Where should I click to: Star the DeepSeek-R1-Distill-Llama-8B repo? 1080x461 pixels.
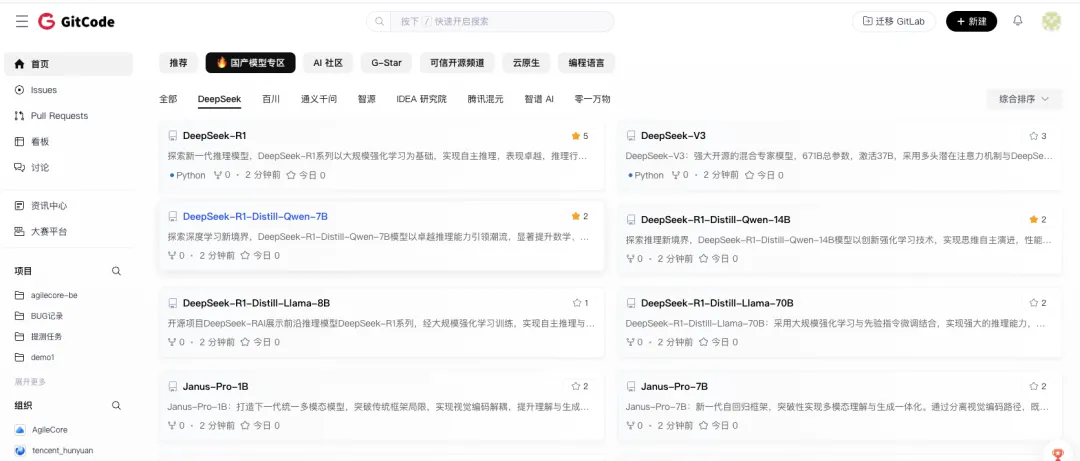pos(577,303)
